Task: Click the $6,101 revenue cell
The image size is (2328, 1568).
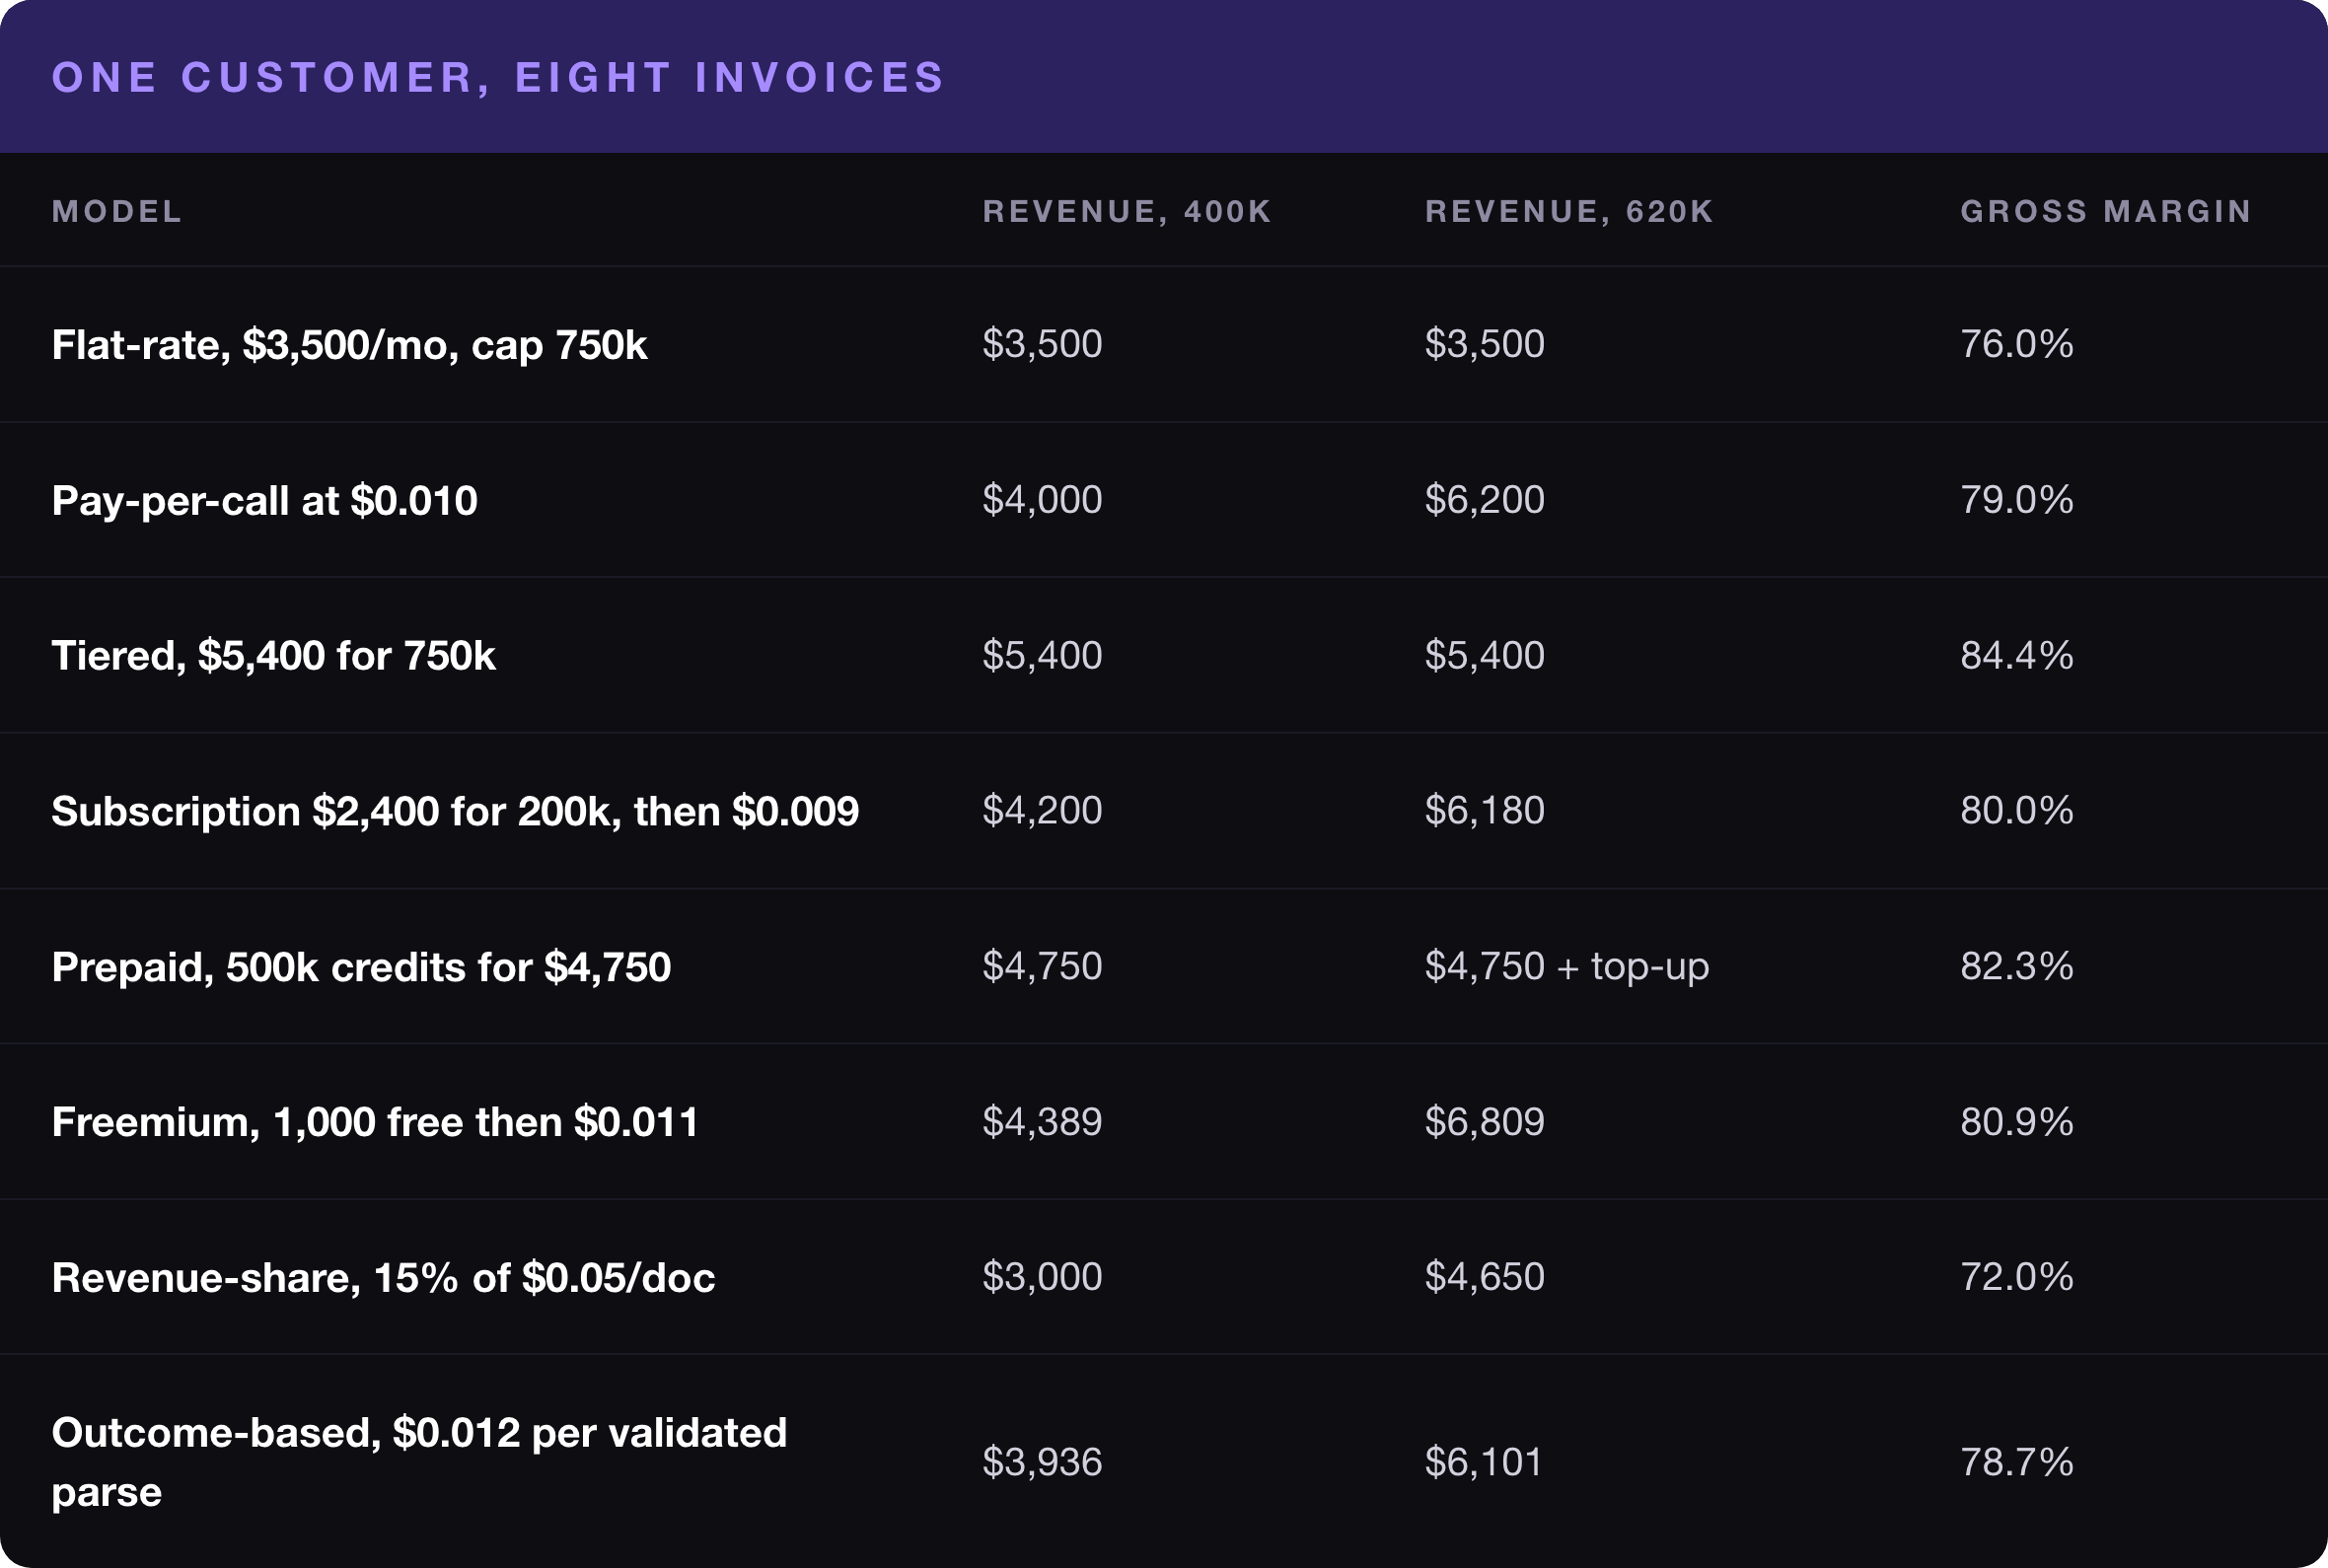Action: coord(1484,1462)
